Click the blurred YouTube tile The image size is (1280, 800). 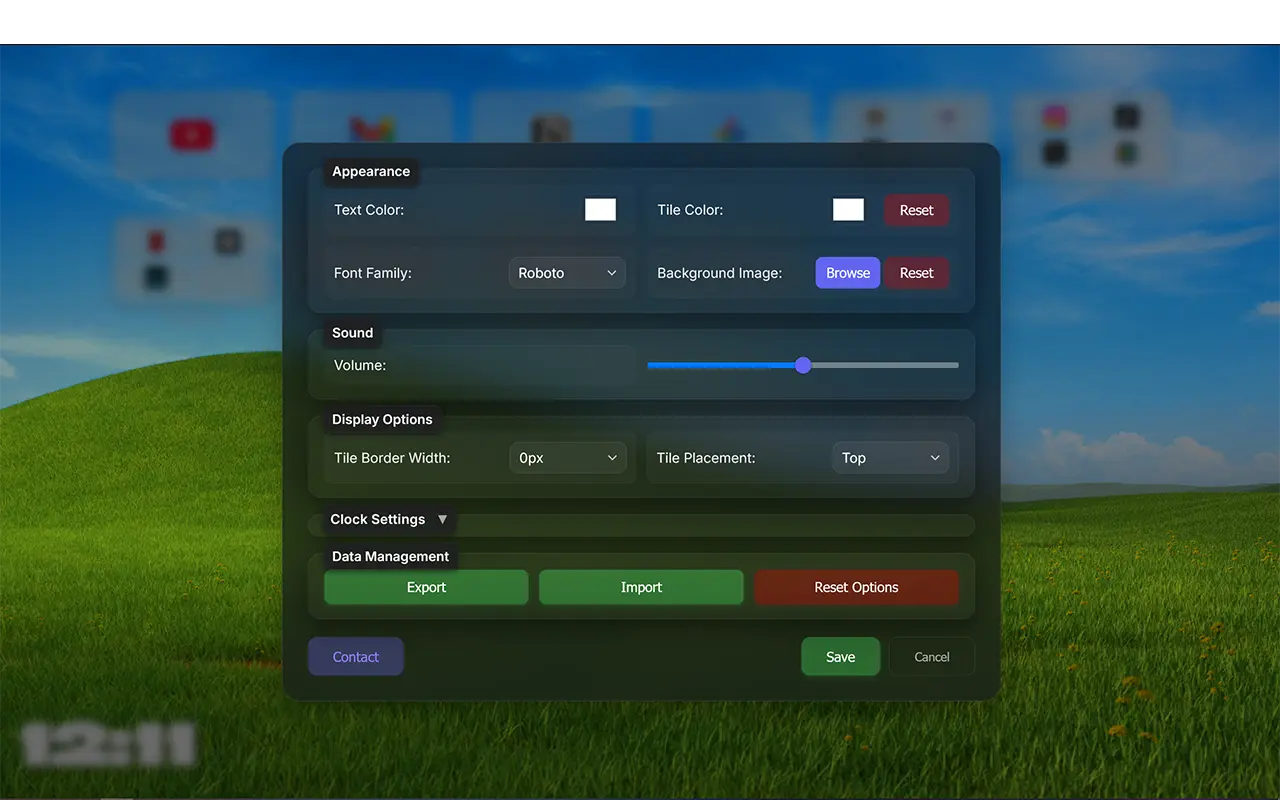[x=192, y=134]
